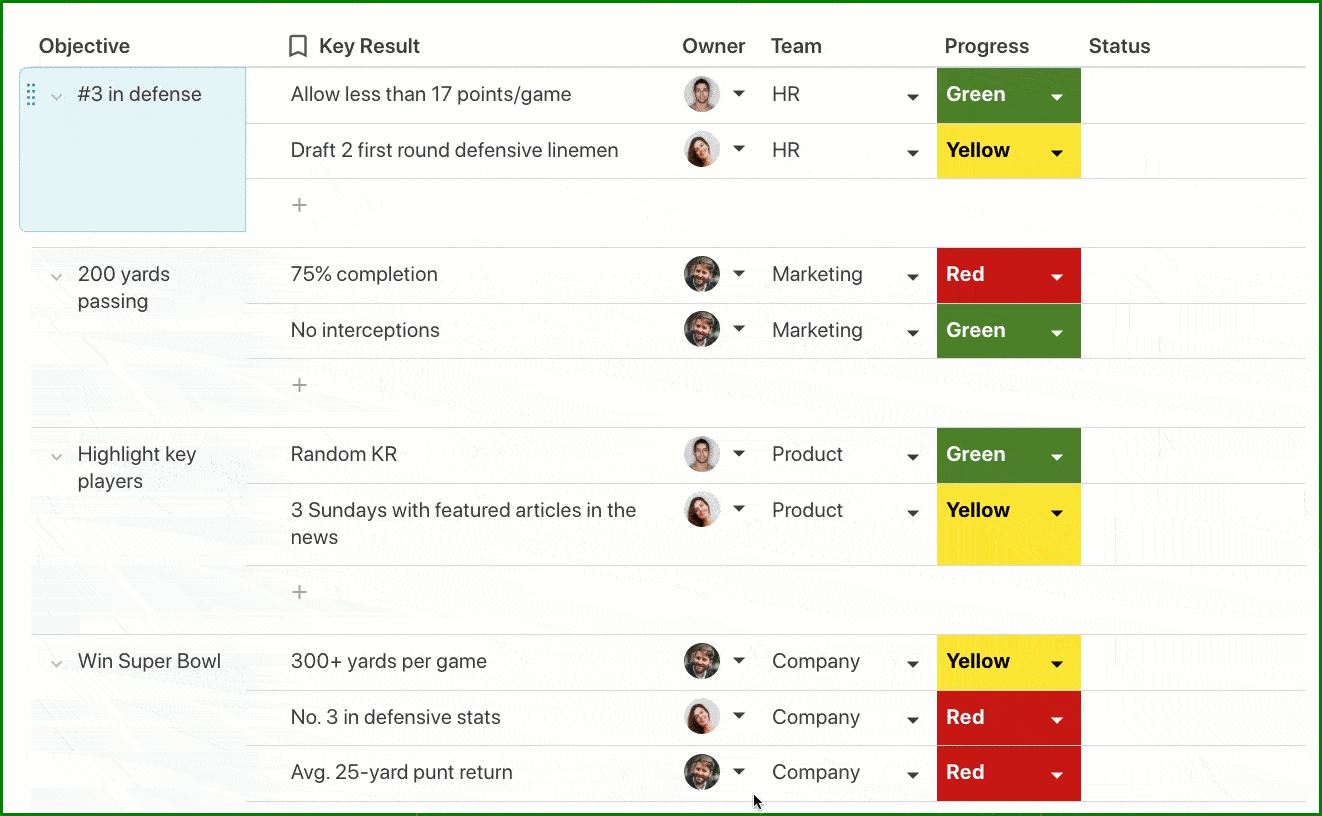Image resolution: width=1322 pixels, height=816 pixels.
Task: Add key result under 200 yards passing
Action: 299,385
